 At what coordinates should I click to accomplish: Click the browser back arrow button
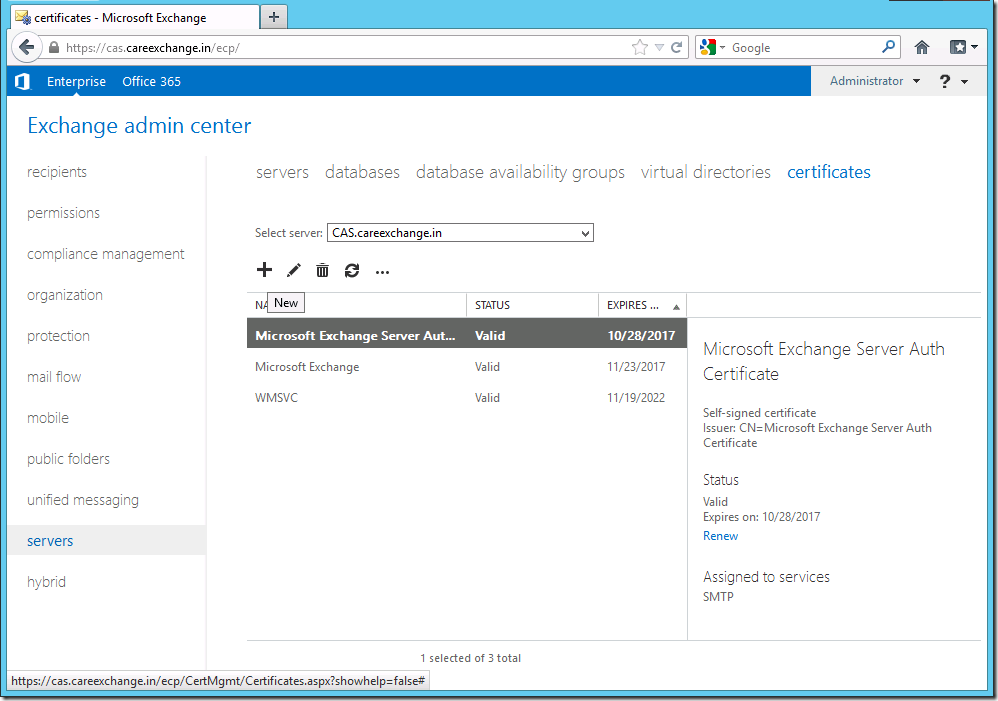(27, 47)
